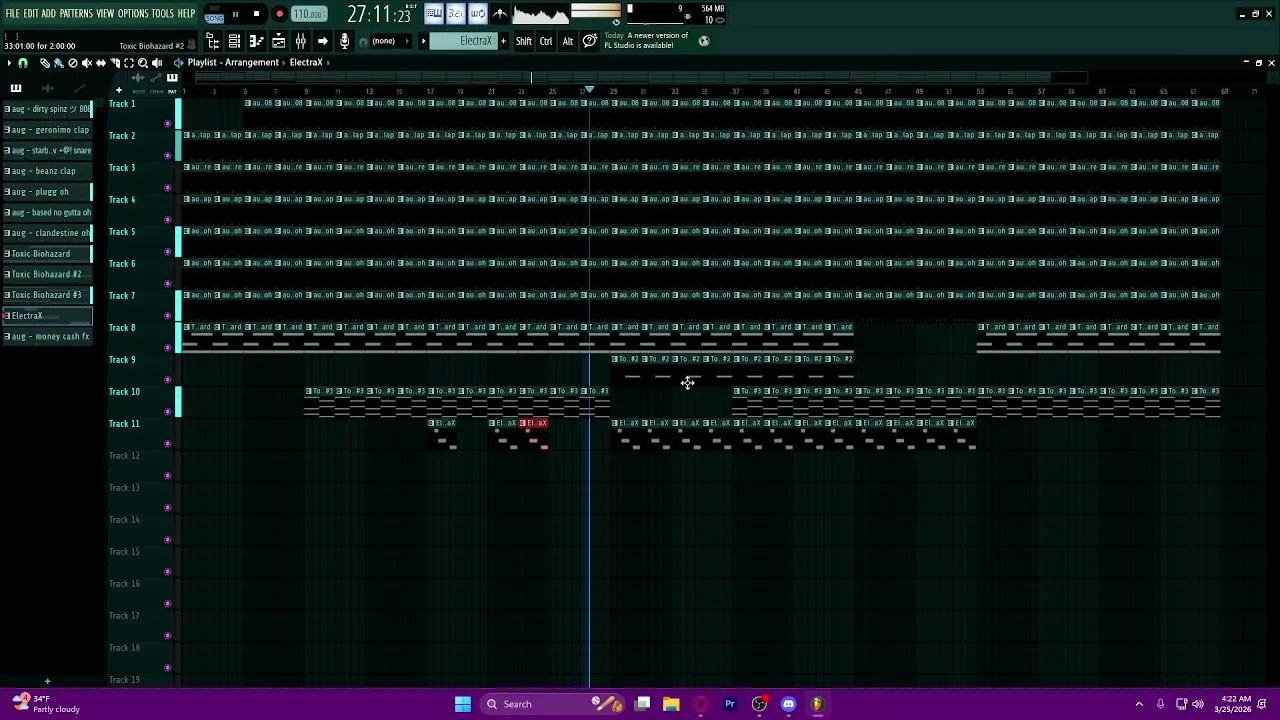Screen dimensions: 1280x720
Task: Click arrow left of pattern selector
Action: (423, 41)
